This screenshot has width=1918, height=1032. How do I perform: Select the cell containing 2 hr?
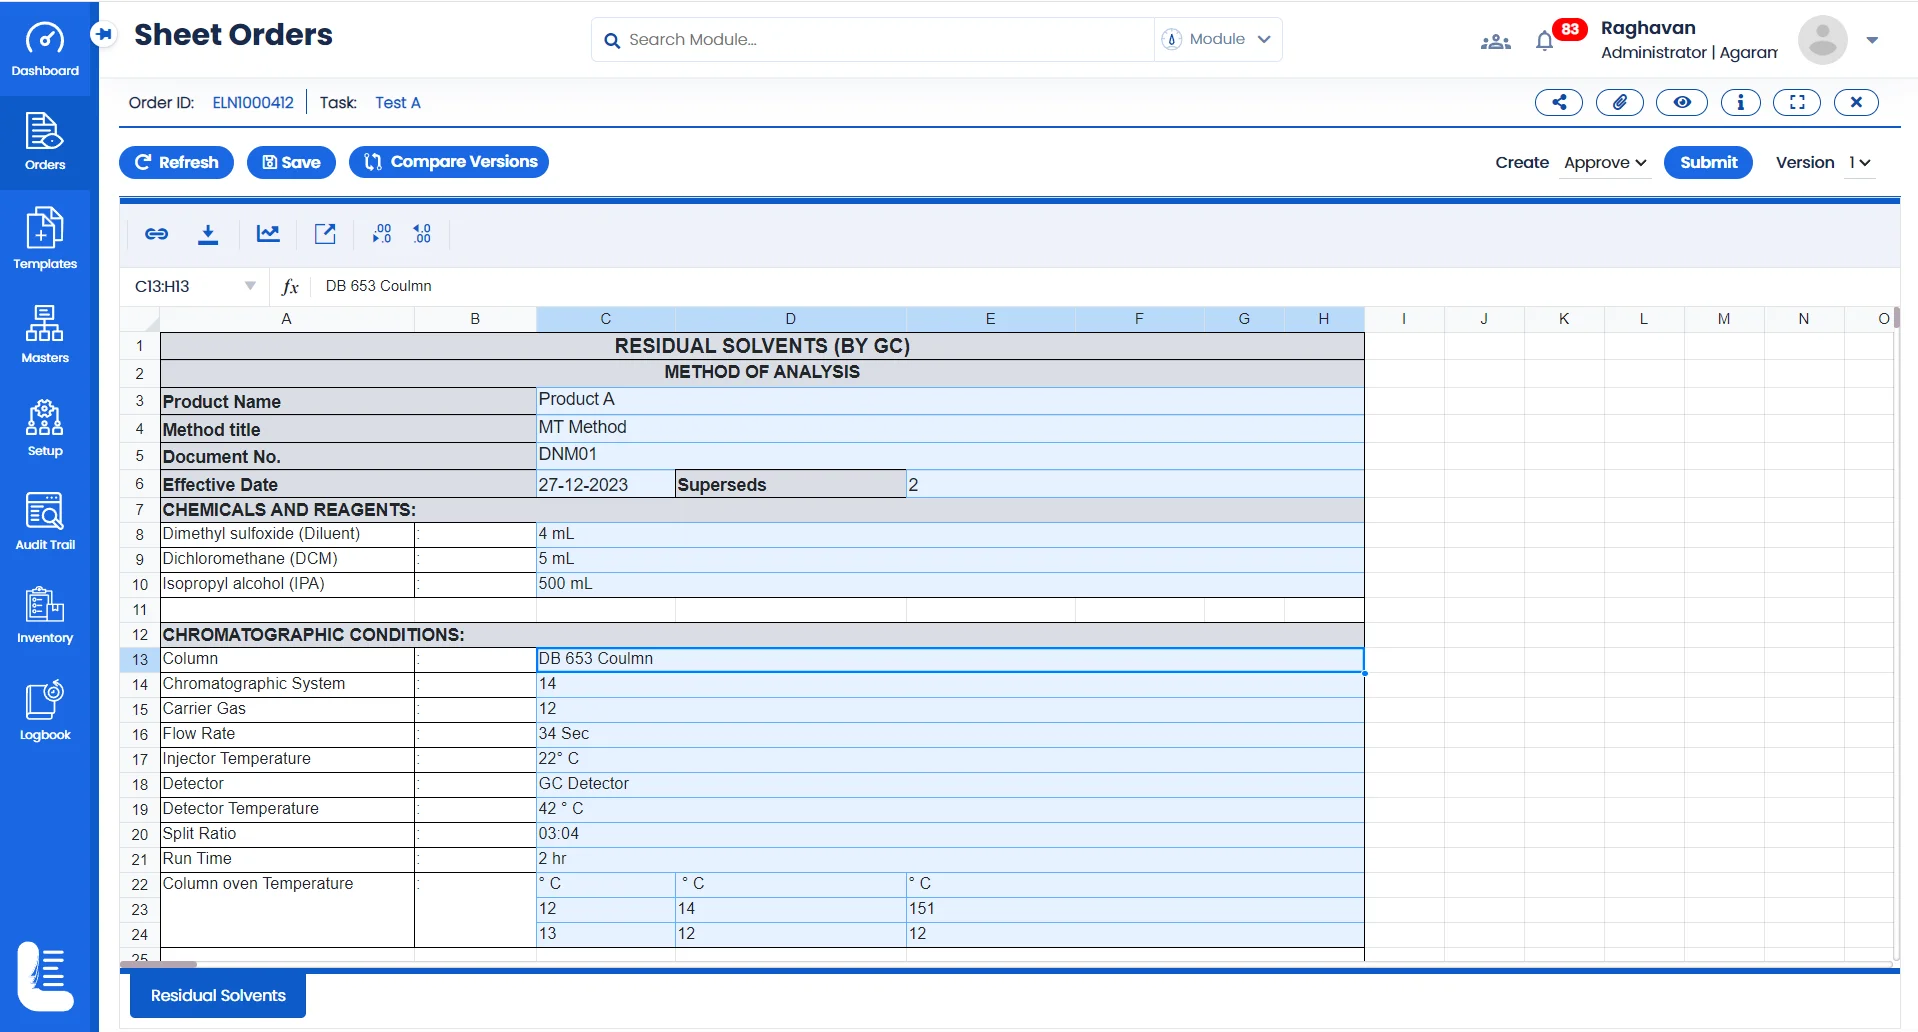pyautogui.click(x=950, y=859)
